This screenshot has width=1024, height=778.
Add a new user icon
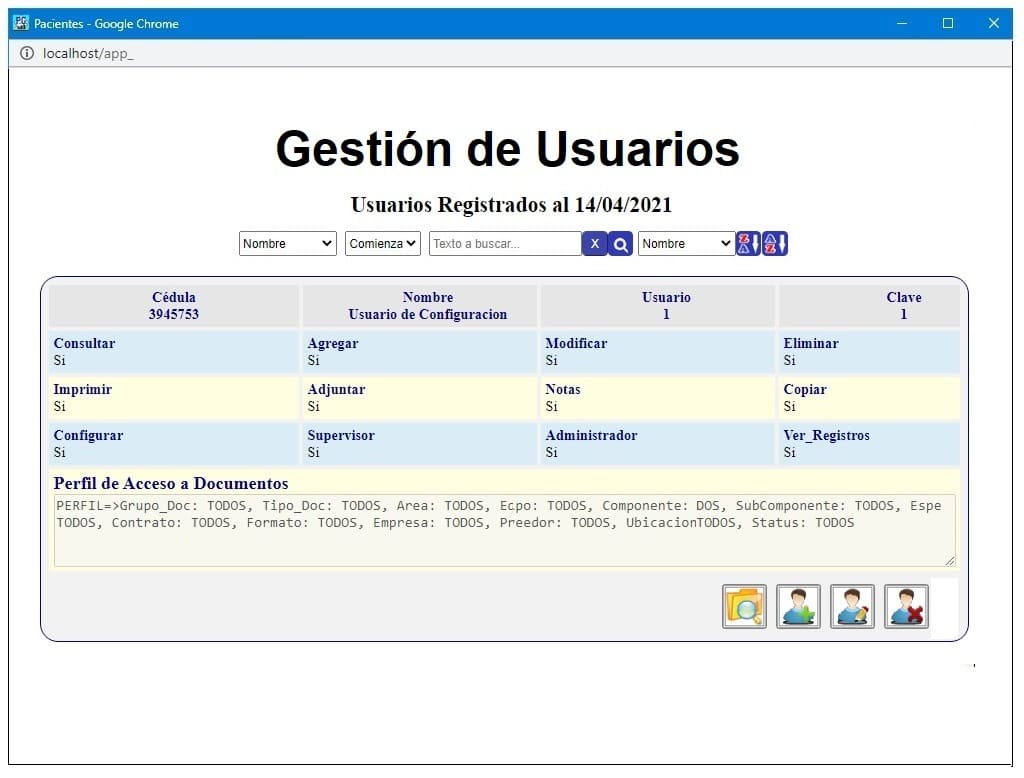[x=799, y=606]
